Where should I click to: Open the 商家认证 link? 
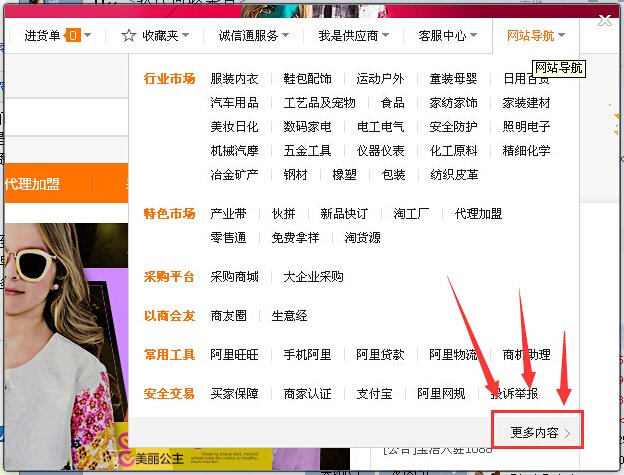[x=307, y=394]
